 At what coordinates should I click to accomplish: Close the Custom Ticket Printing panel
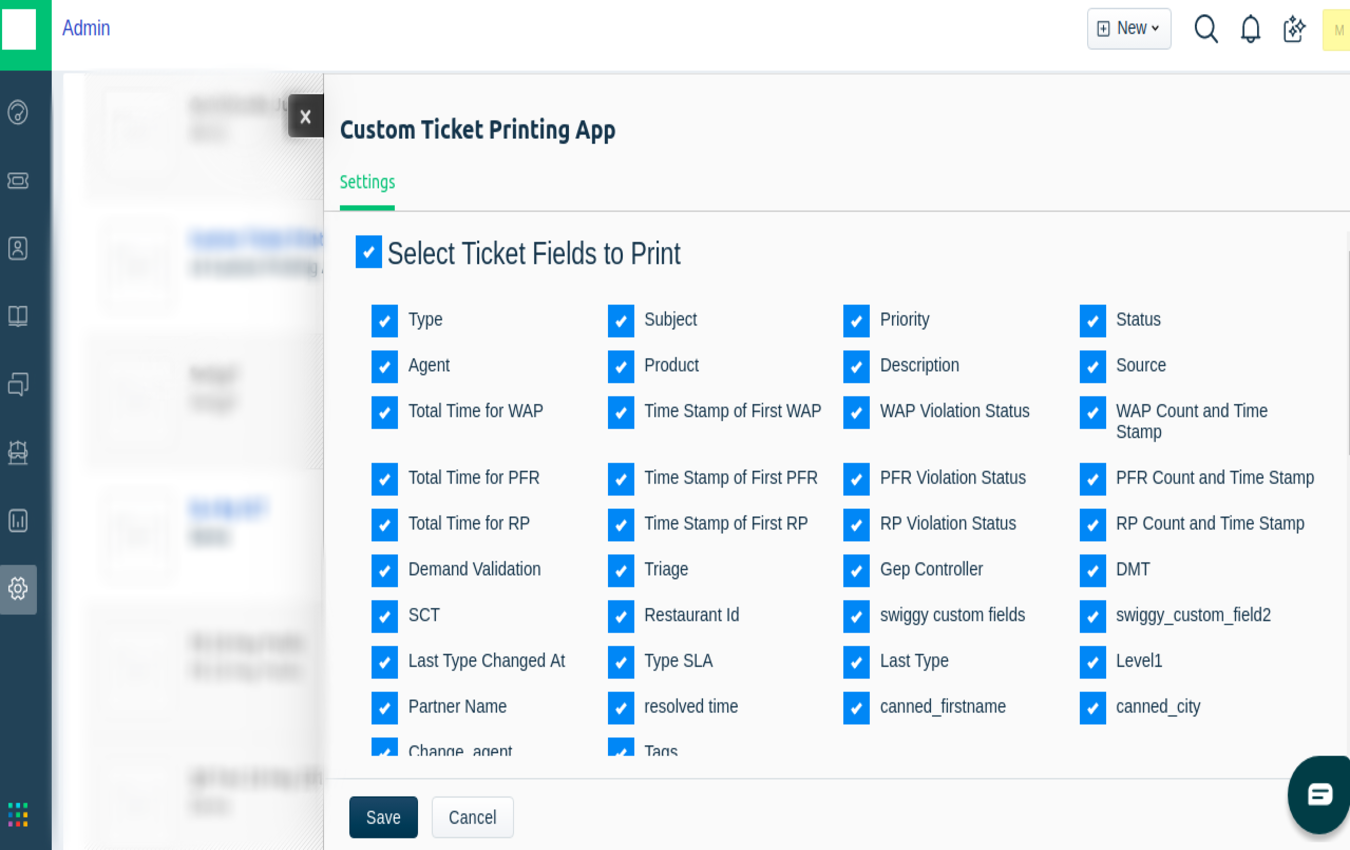pos(305,116)
